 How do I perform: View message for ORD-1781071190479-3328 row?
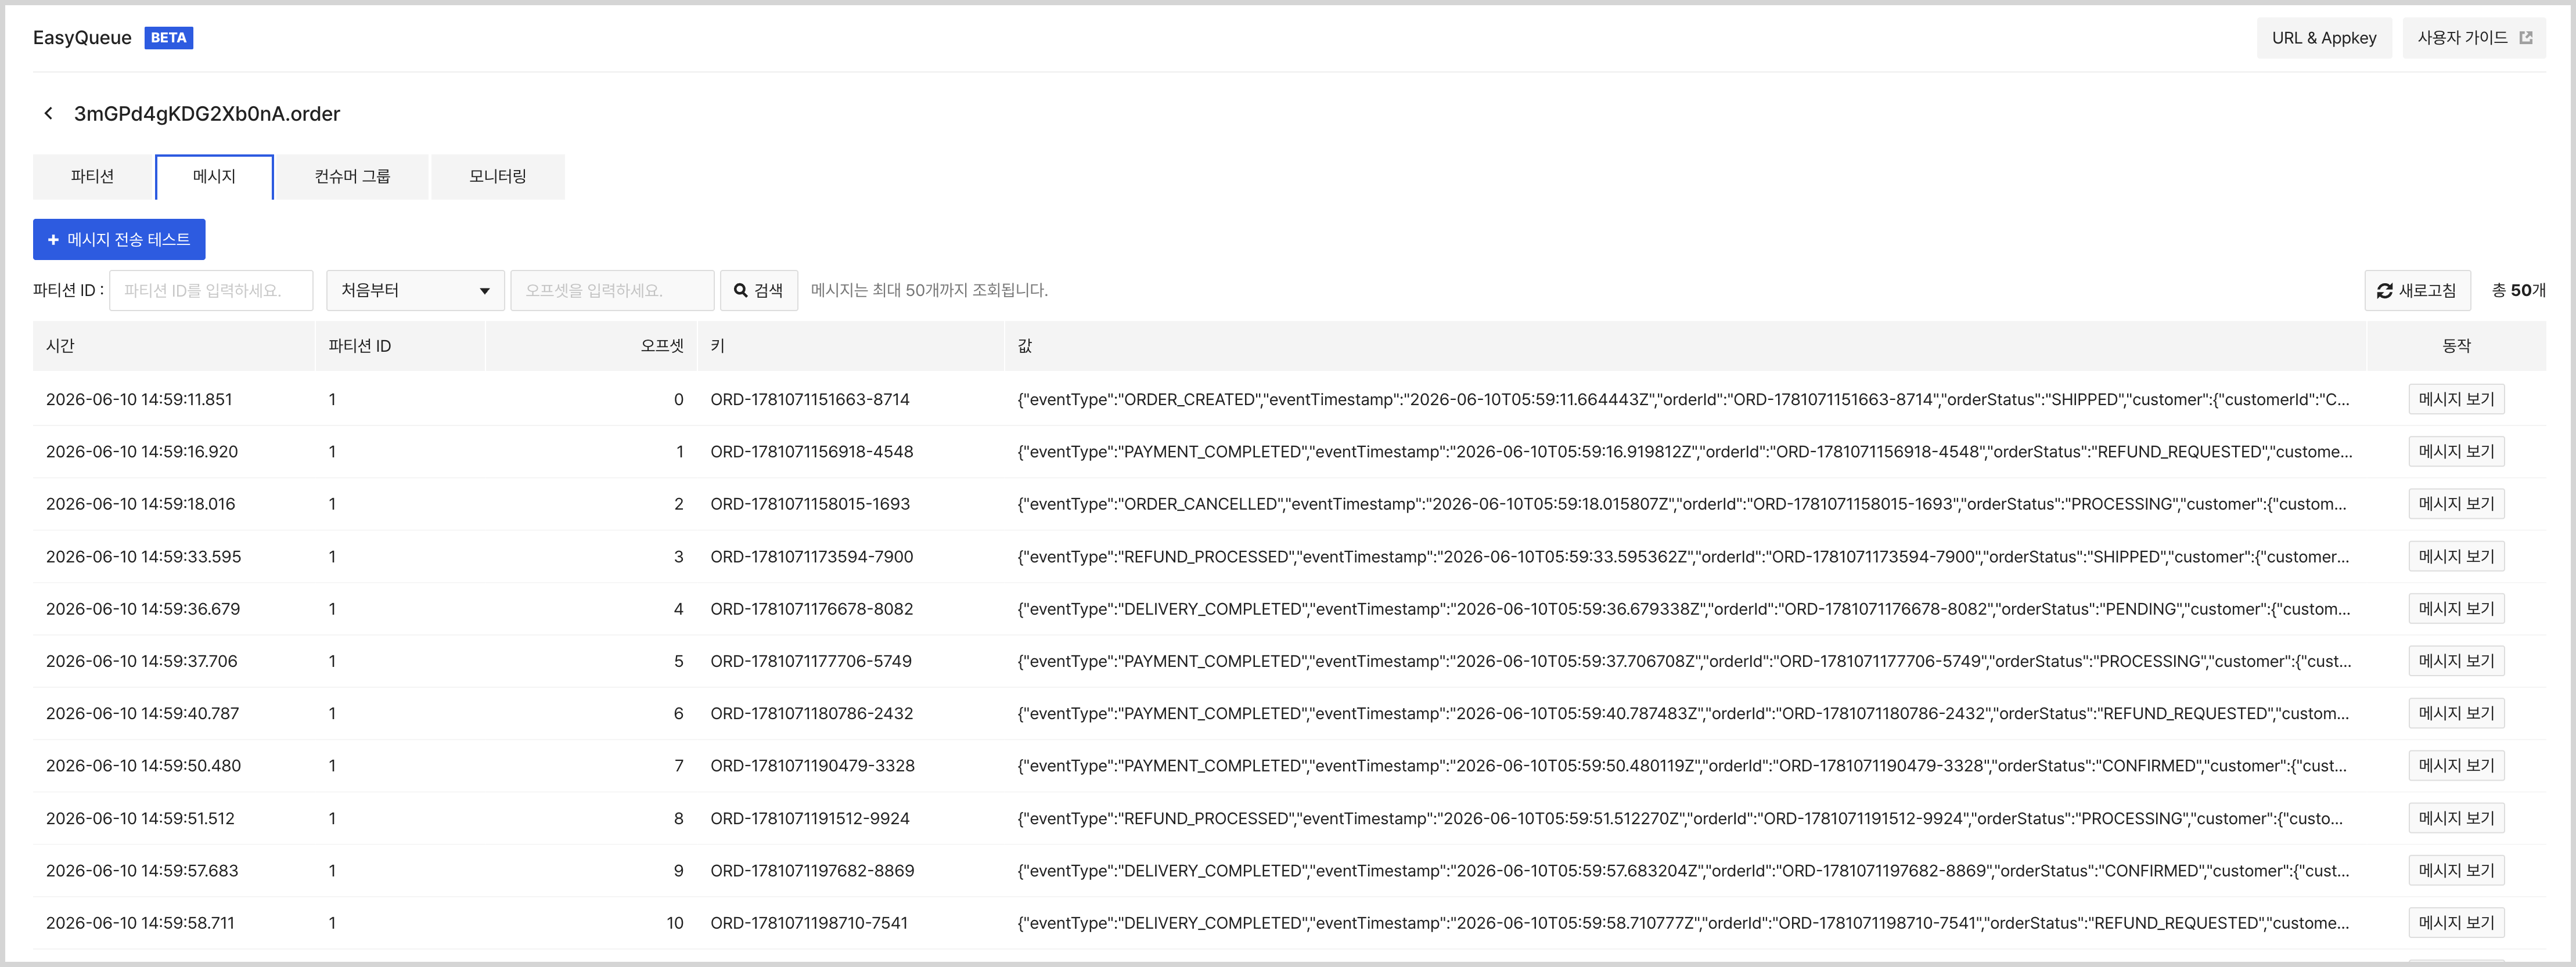(2456, 766)
